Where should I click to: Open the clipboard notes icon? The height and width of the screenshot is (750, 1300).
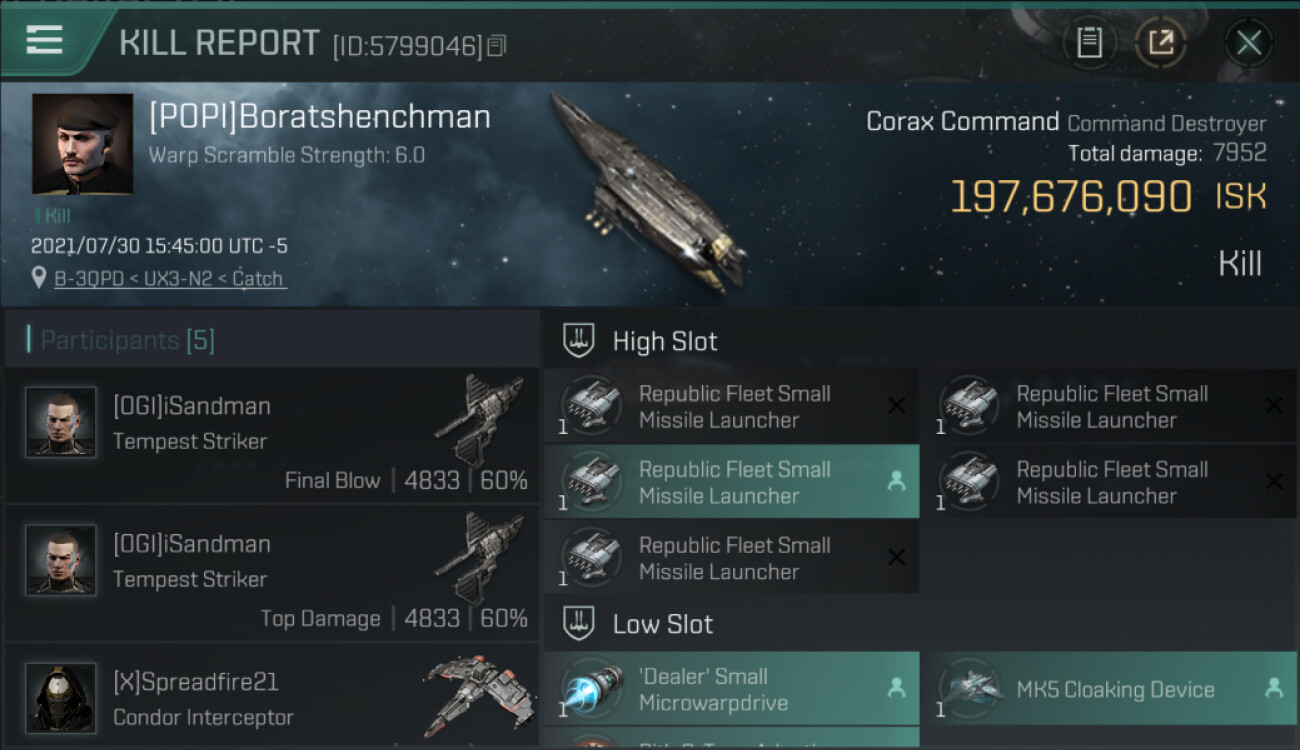click(x=1089, y=43)
